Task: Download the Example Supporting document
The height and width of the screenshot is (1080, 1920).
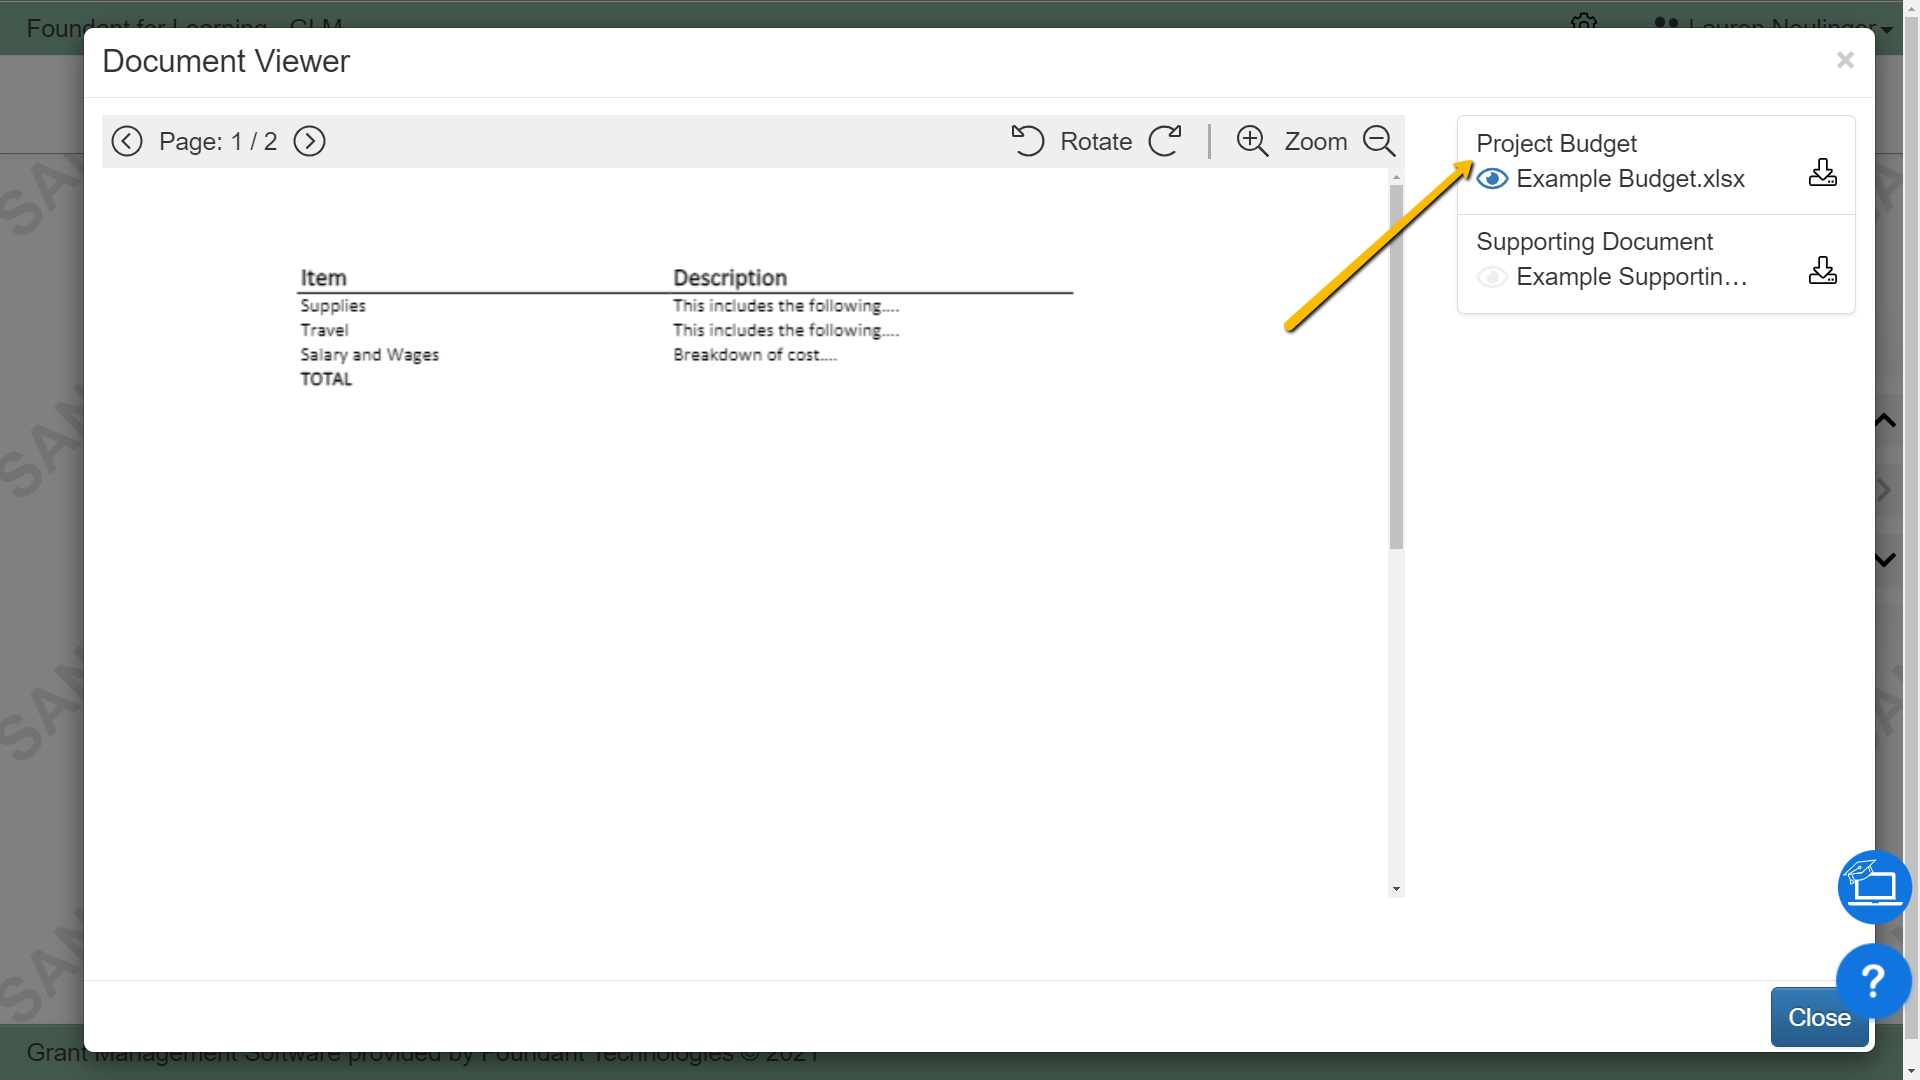Action: (x=1822, y=270)
